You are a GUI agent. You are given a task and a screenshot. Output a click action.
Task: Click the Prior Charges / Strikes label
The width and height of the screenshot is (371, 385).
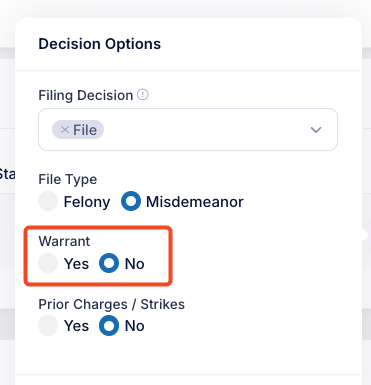(x=112, y=304)
